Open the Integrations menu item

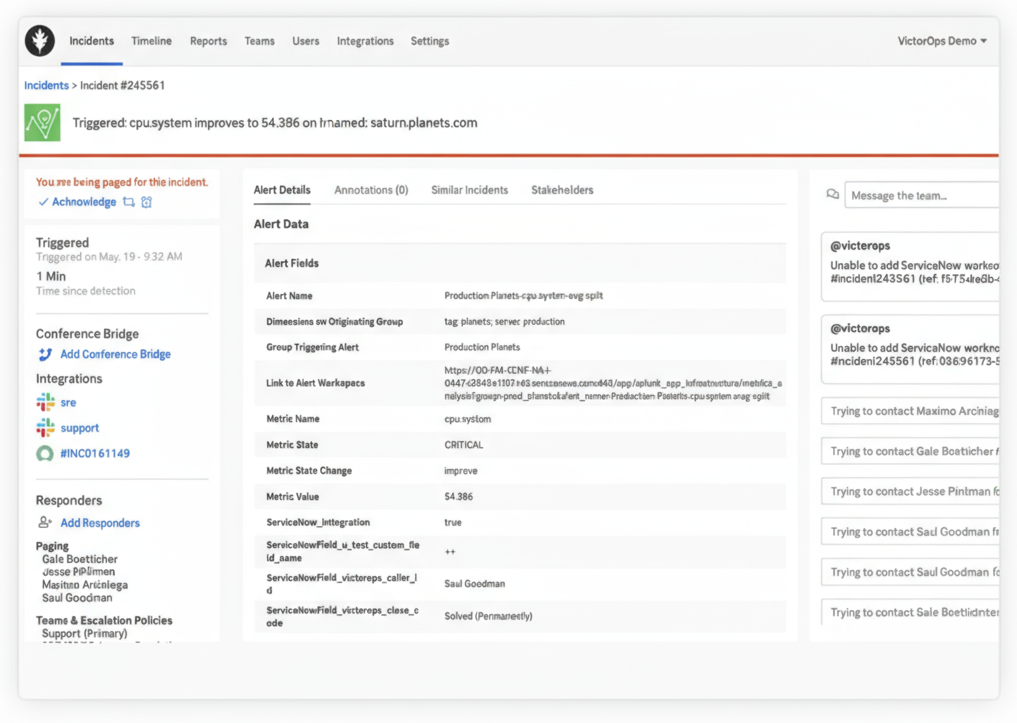pos(365,41)
